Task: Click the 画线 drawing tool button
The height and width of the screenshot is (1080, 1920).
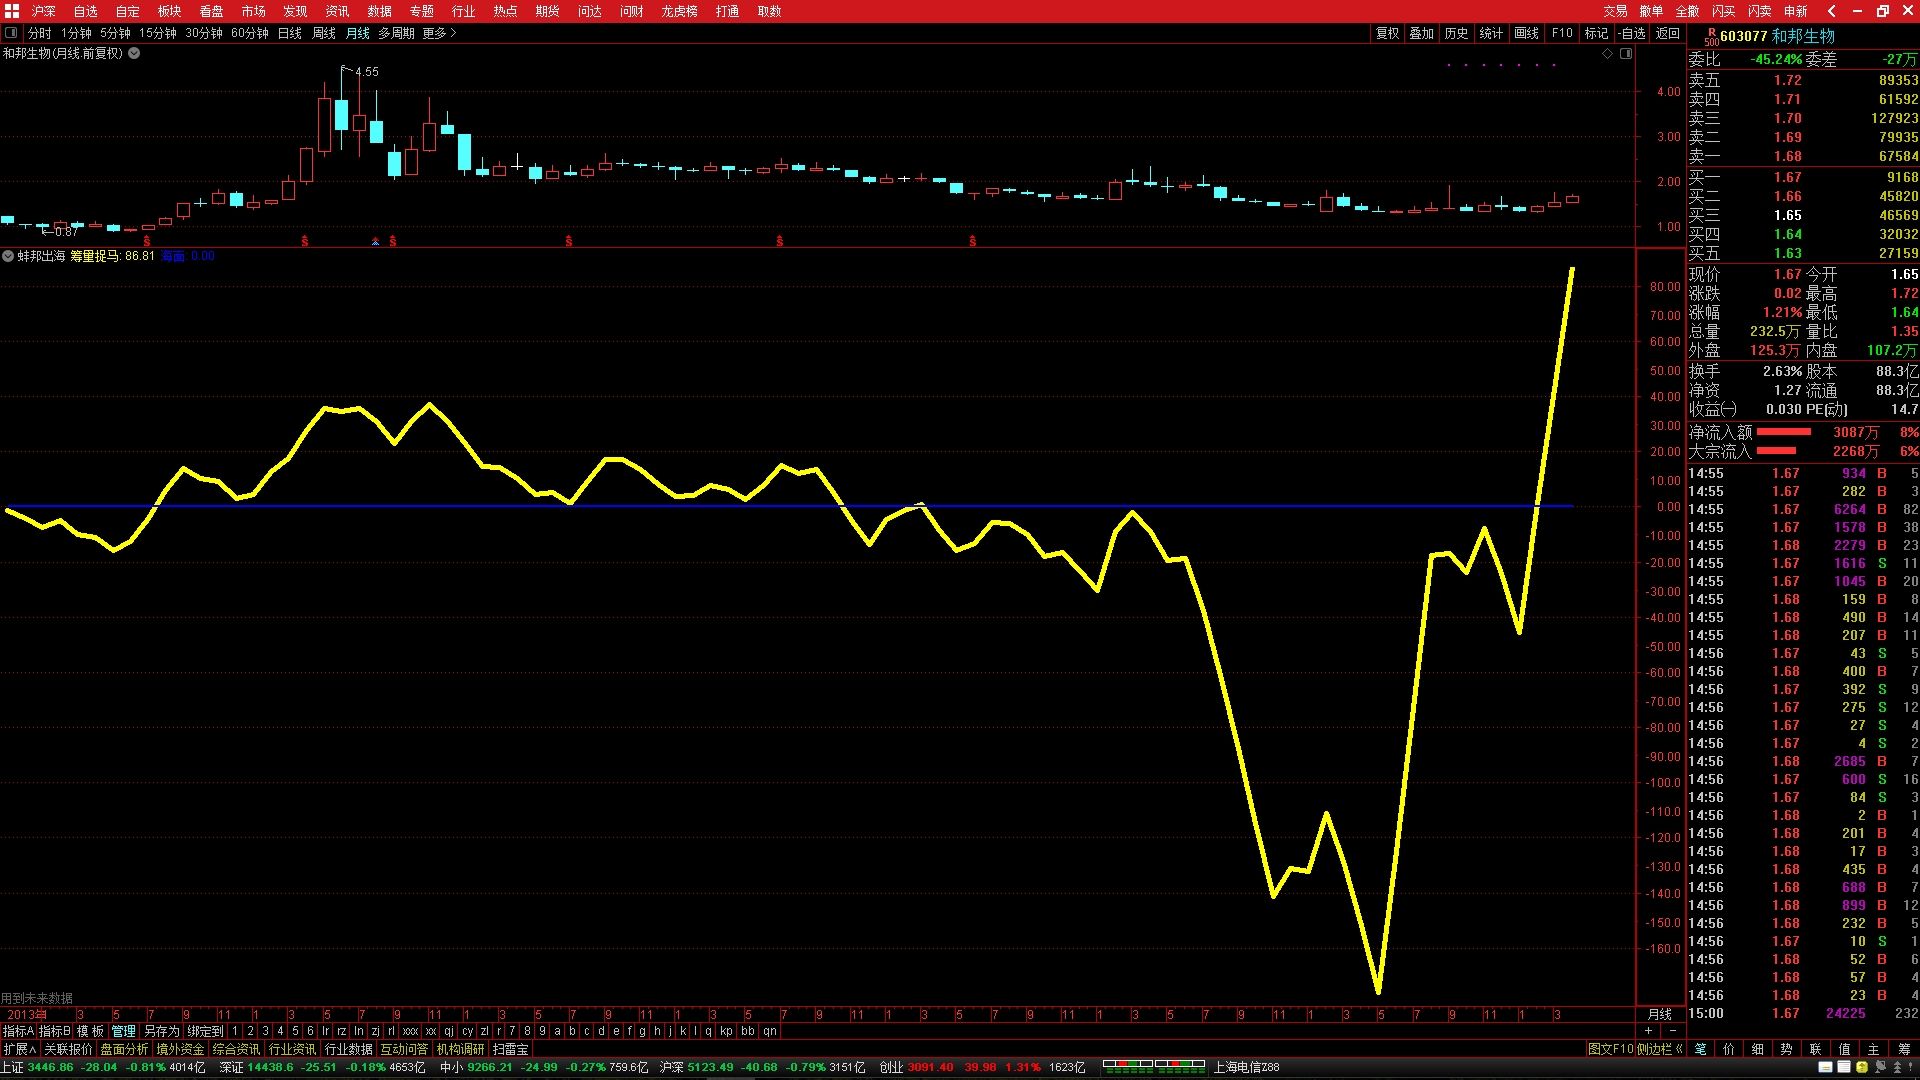Action: tap(1526, 33)
